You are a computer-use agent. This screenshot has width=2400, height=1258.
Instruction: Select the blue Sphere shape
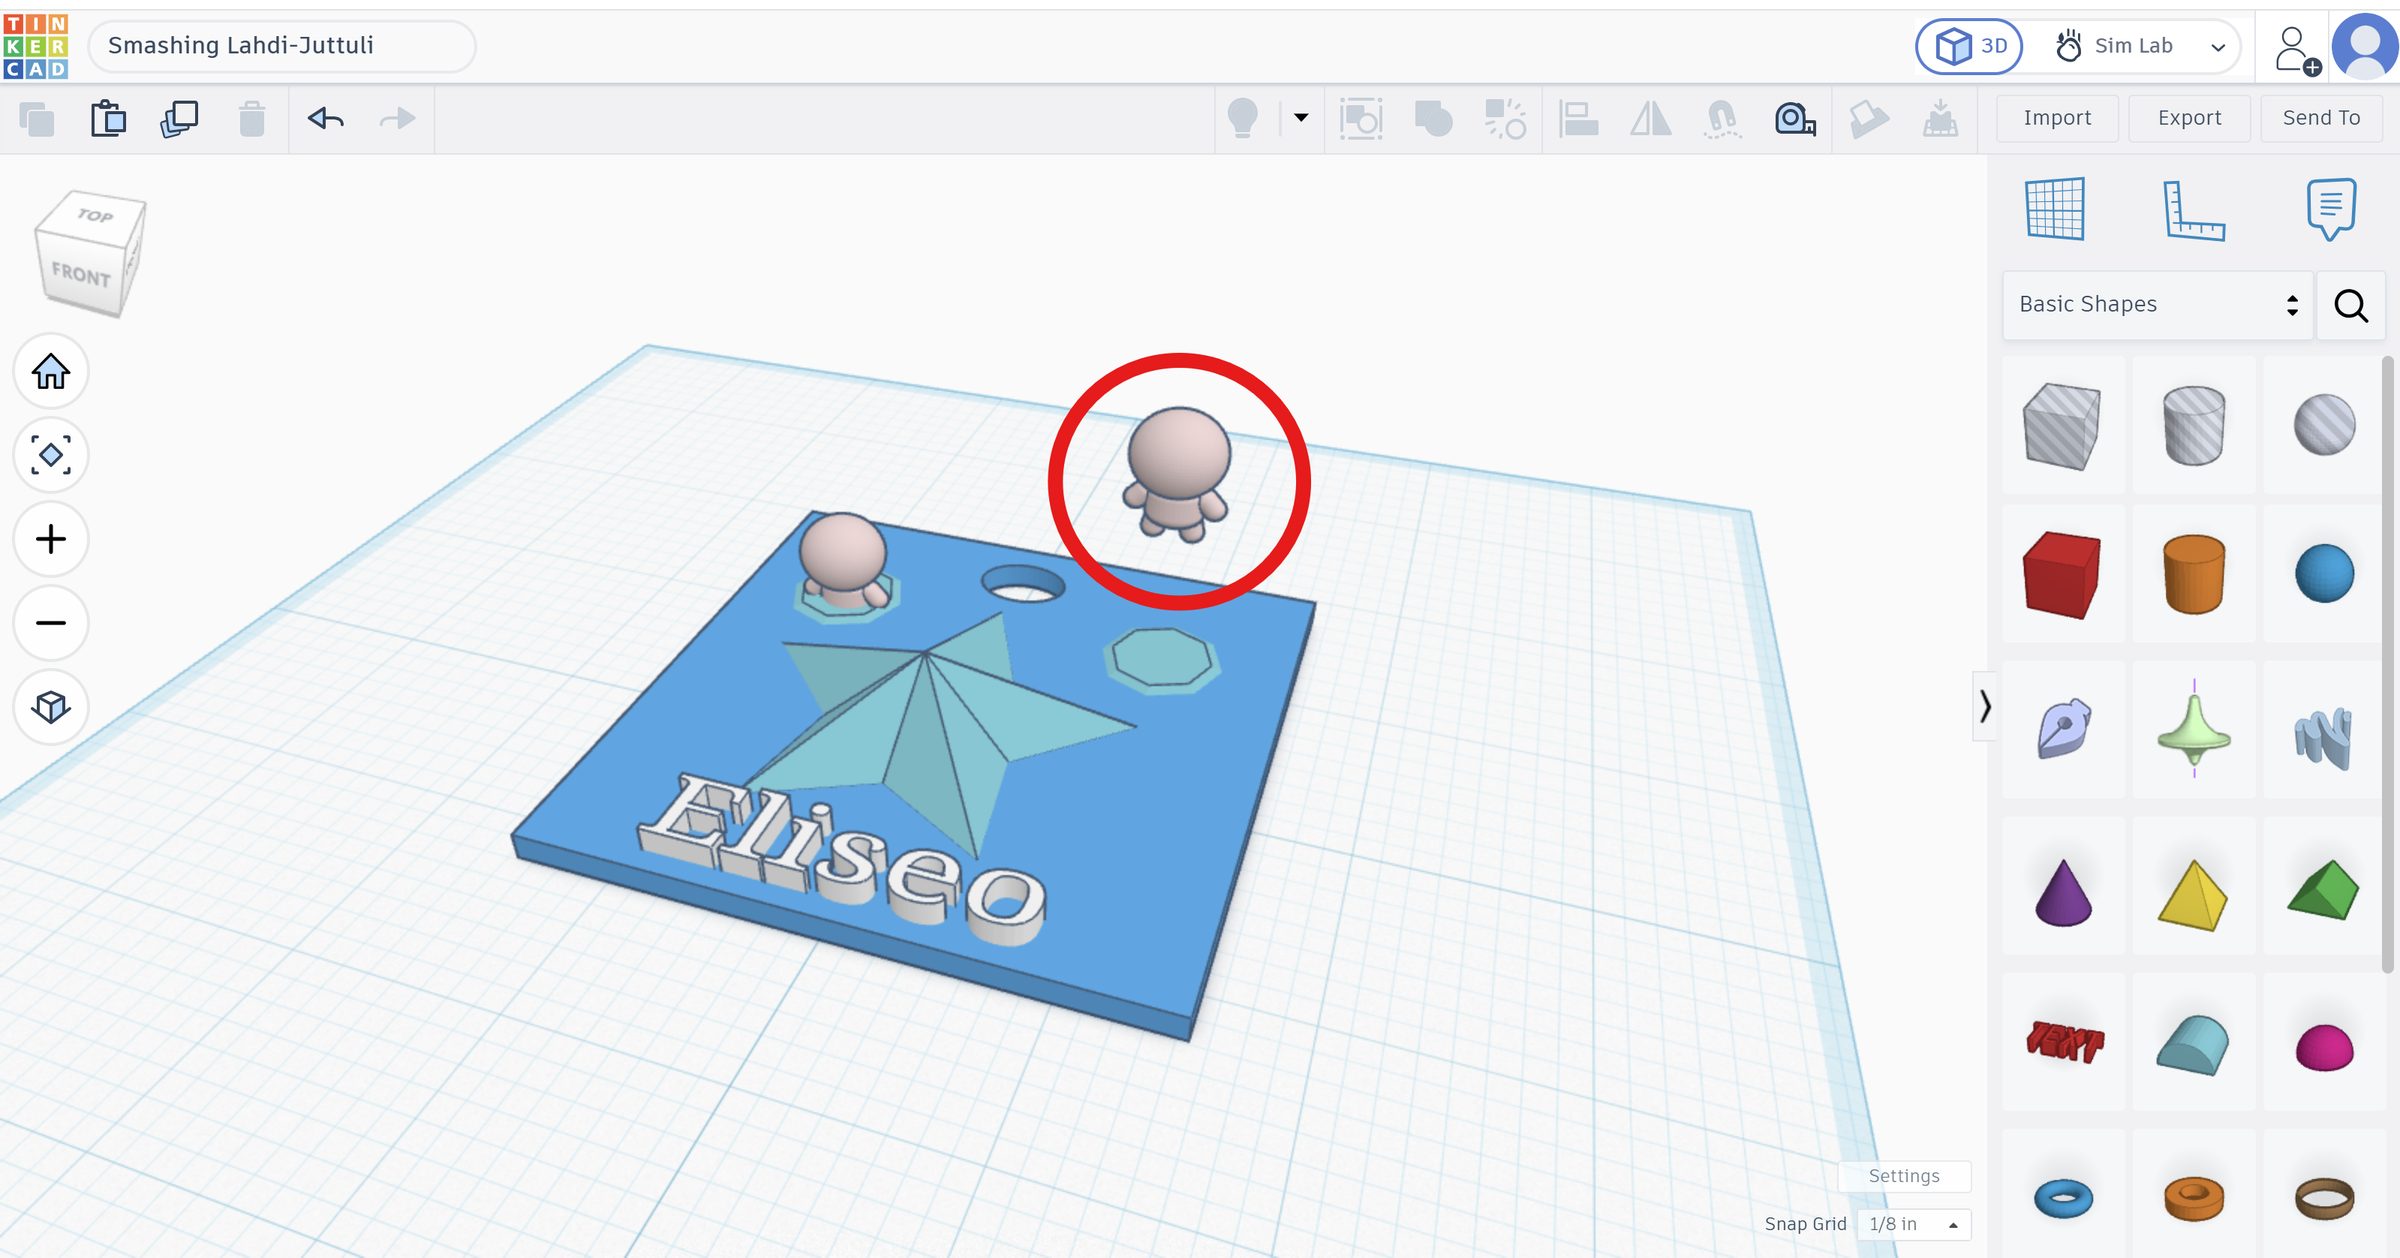(2324, 574)
